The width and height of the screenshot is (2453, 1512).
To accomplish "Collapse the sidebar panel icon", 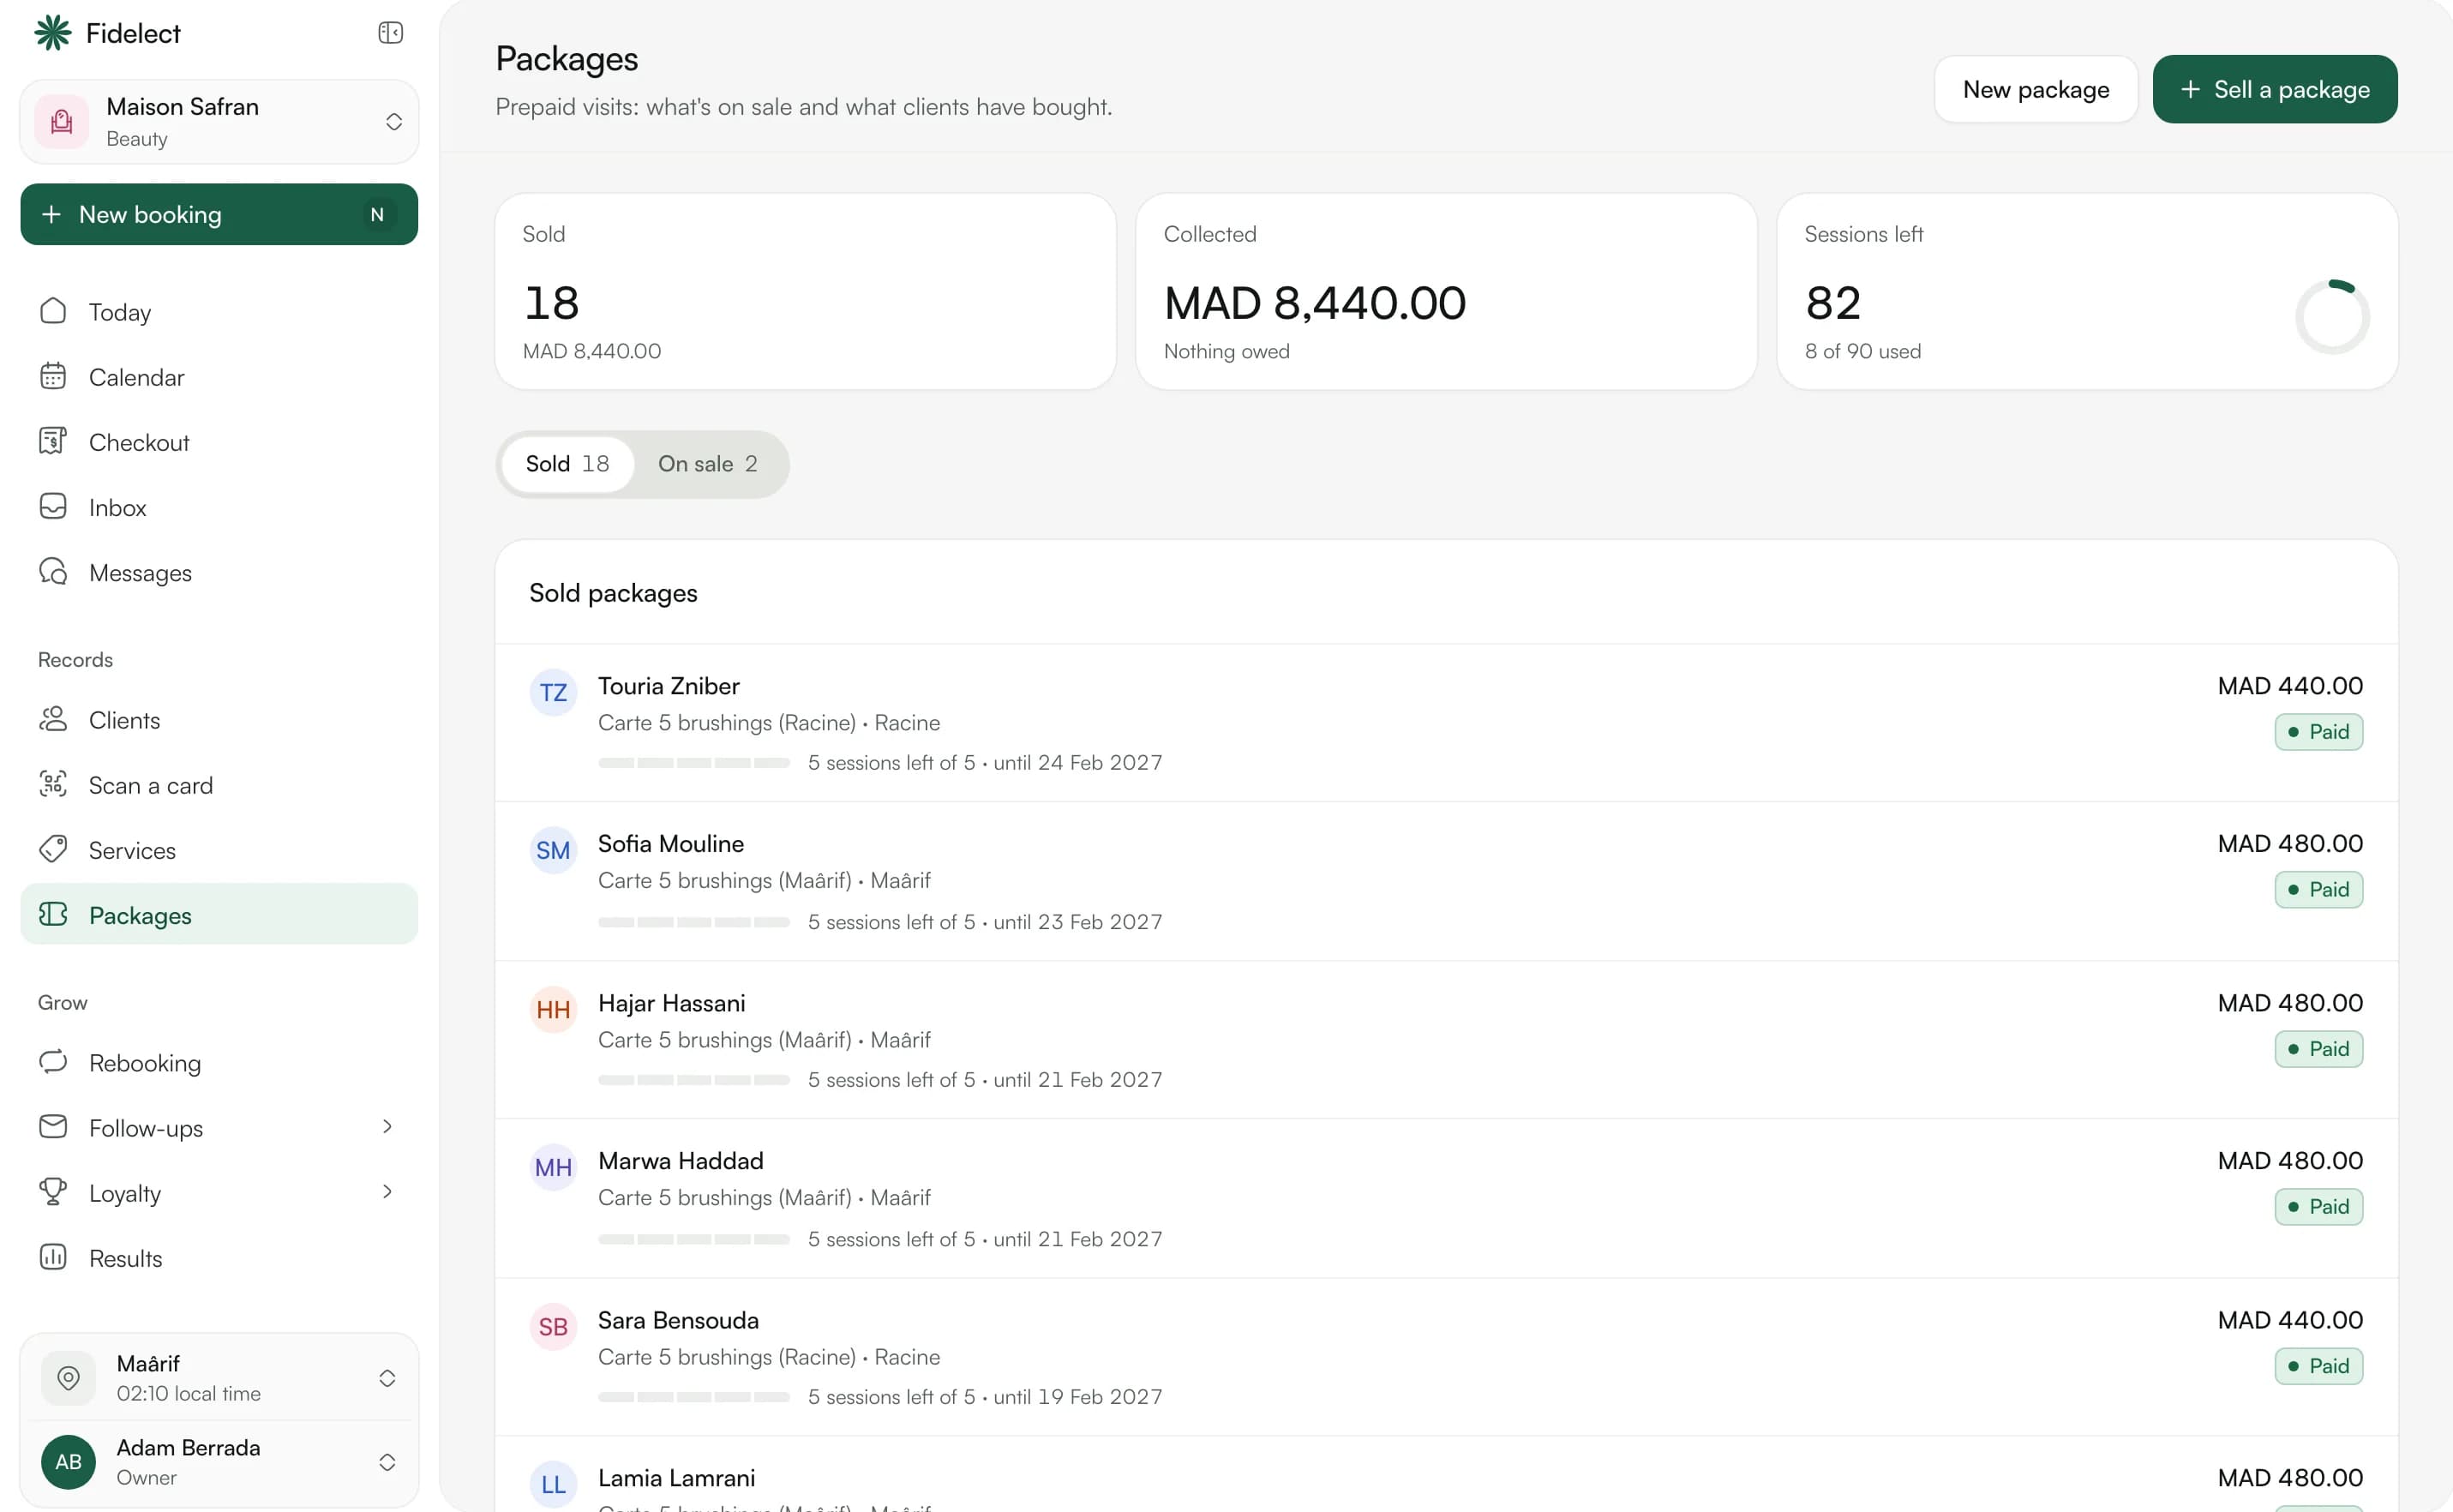I will tap(390, 33).
